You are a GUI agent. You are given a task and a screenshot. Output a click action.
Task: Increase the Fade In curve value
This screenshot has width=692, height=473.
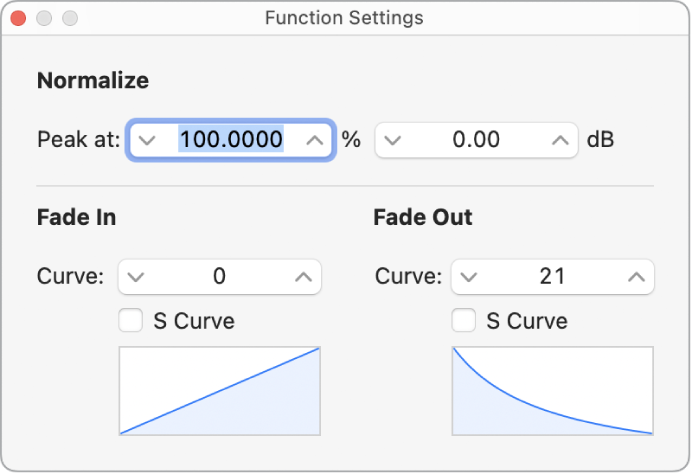303,277
